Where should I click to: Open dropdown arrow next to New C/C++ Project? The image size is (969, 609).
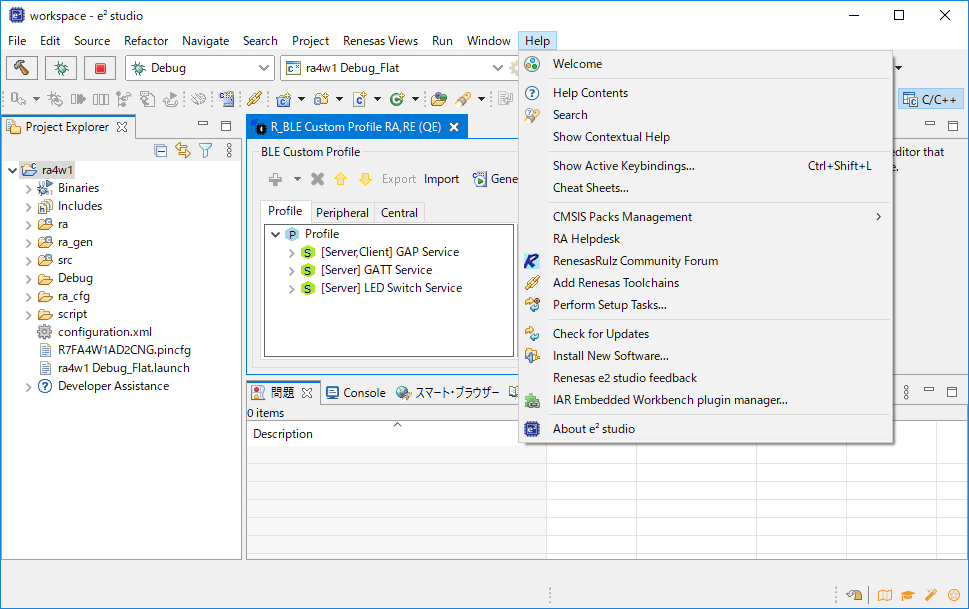pos(302,99)
